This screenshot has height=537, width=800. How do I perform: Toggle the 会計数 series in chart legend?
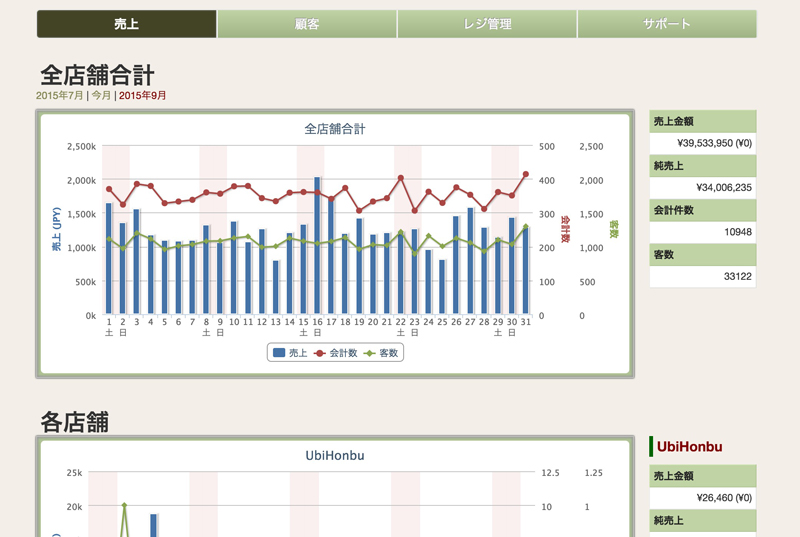click(x=335, y=353)
